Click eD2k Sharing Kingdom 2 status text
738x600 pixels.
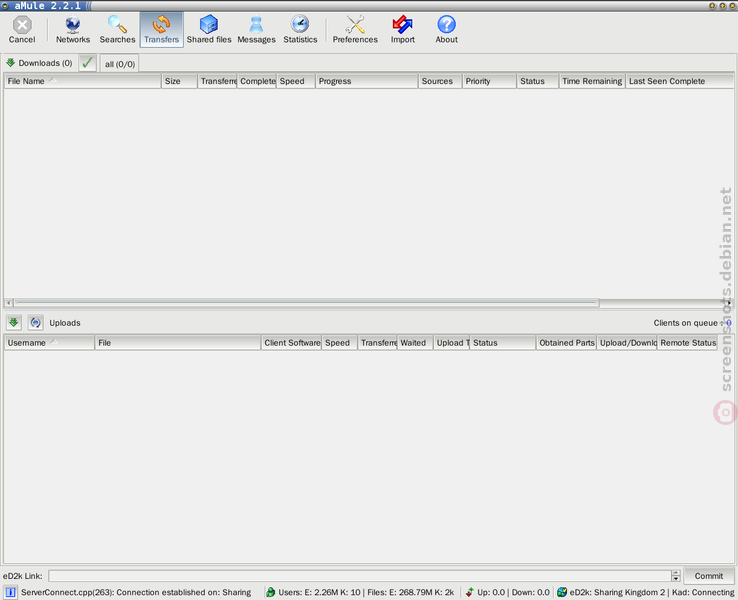coord(618,592)
